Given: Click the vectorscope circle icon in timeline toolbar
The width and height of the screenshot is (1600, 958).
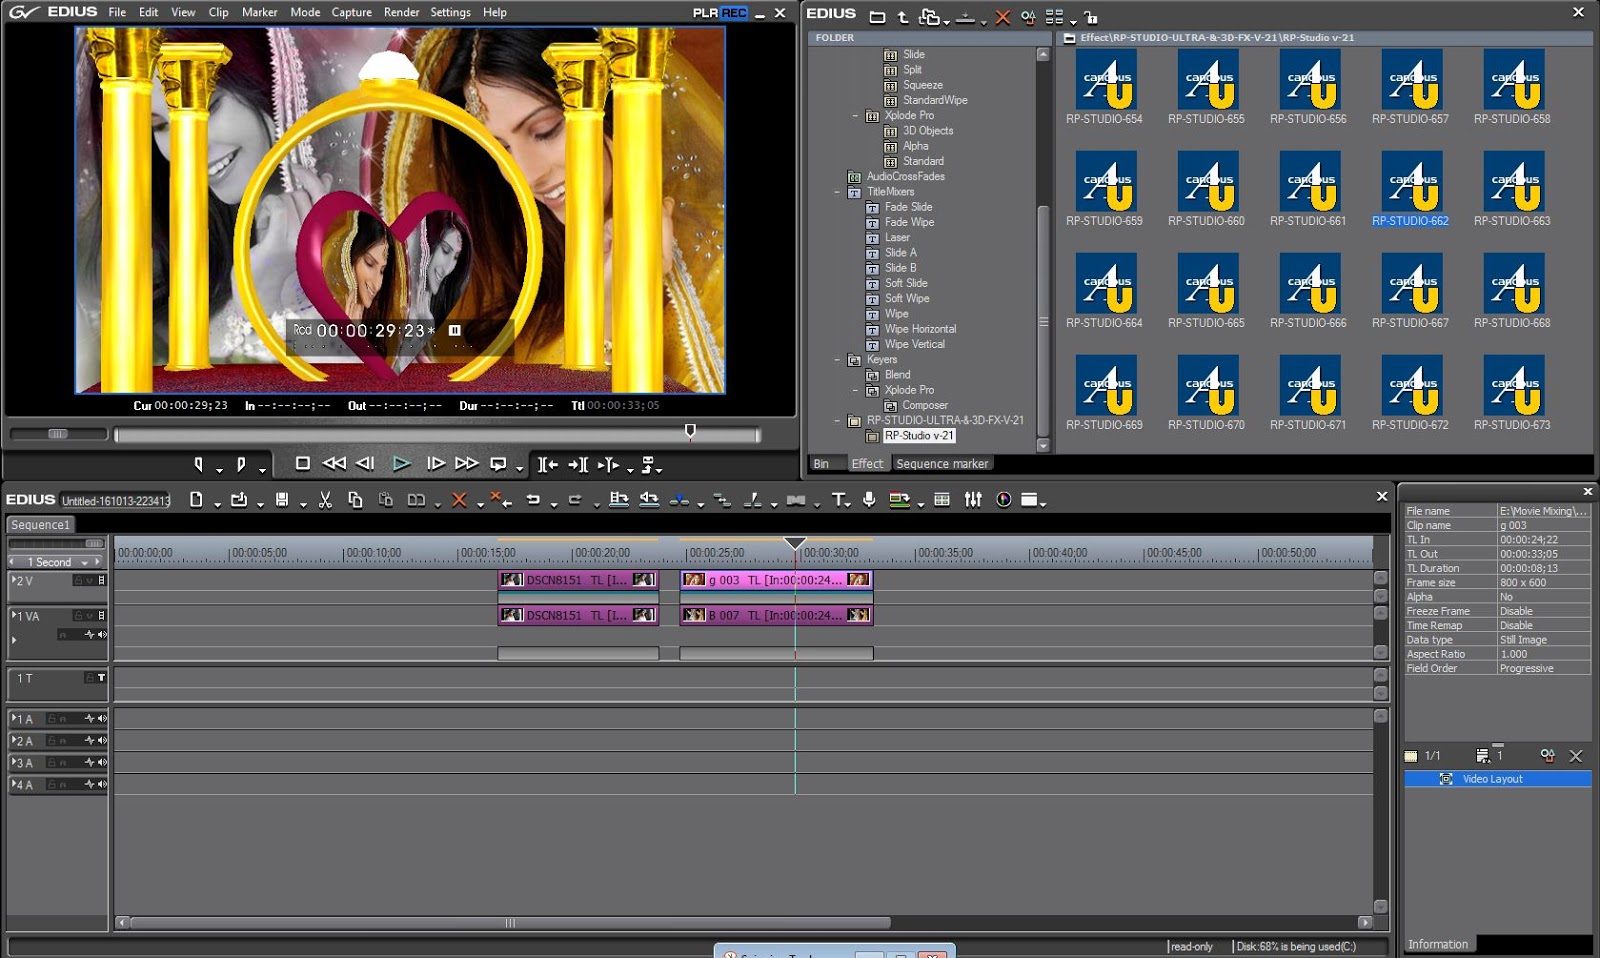Looking at the screenshot, I should (1004, 499).
